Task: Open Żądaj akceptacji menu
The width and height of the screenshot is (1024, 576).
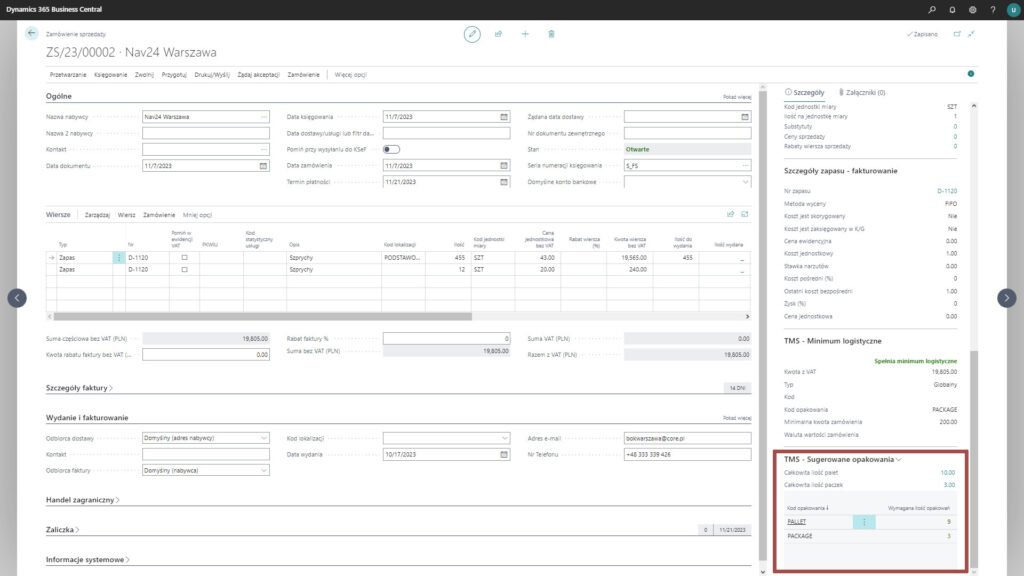Action: (258, 75)
